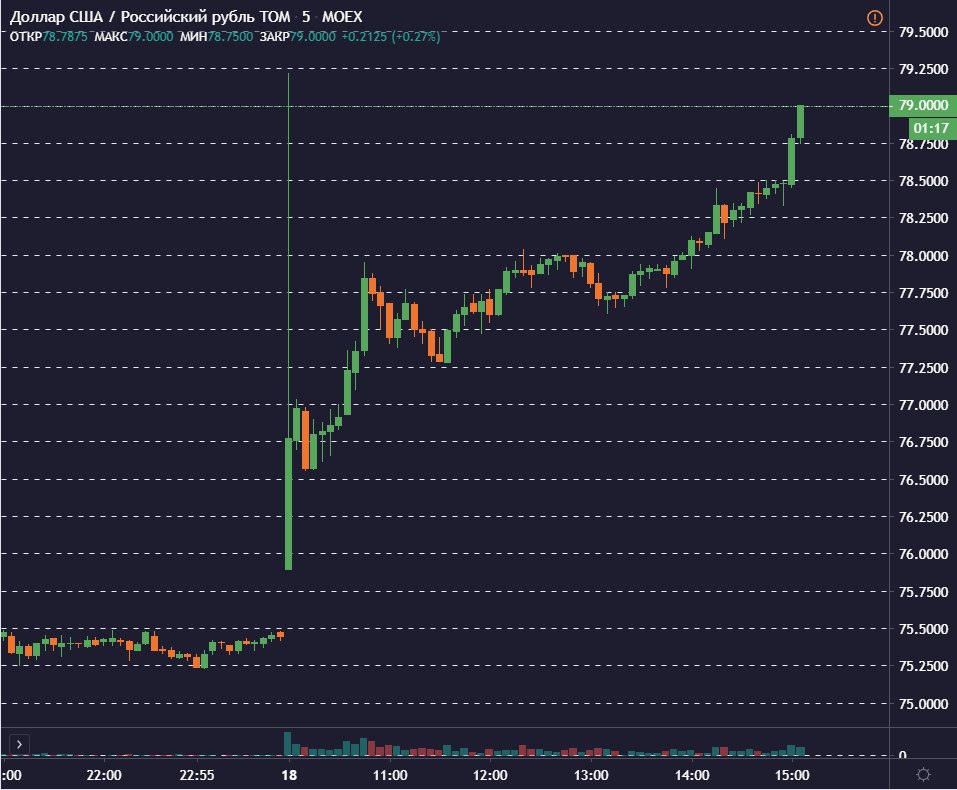This screenshot has width=957, height=790.
Task: Click the 22:00 time axis label
Action: click(104, 775)
